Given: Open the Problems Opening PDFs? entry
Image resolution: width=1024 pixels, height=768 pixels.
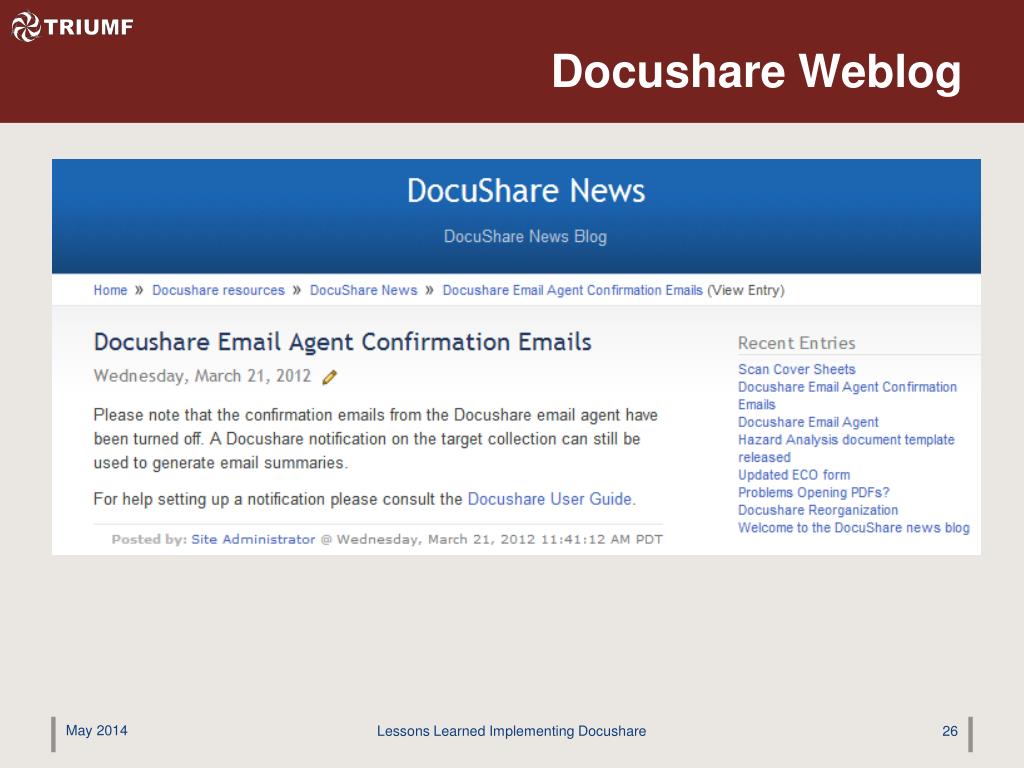Looking at the screenshot, I should [814, 492].
